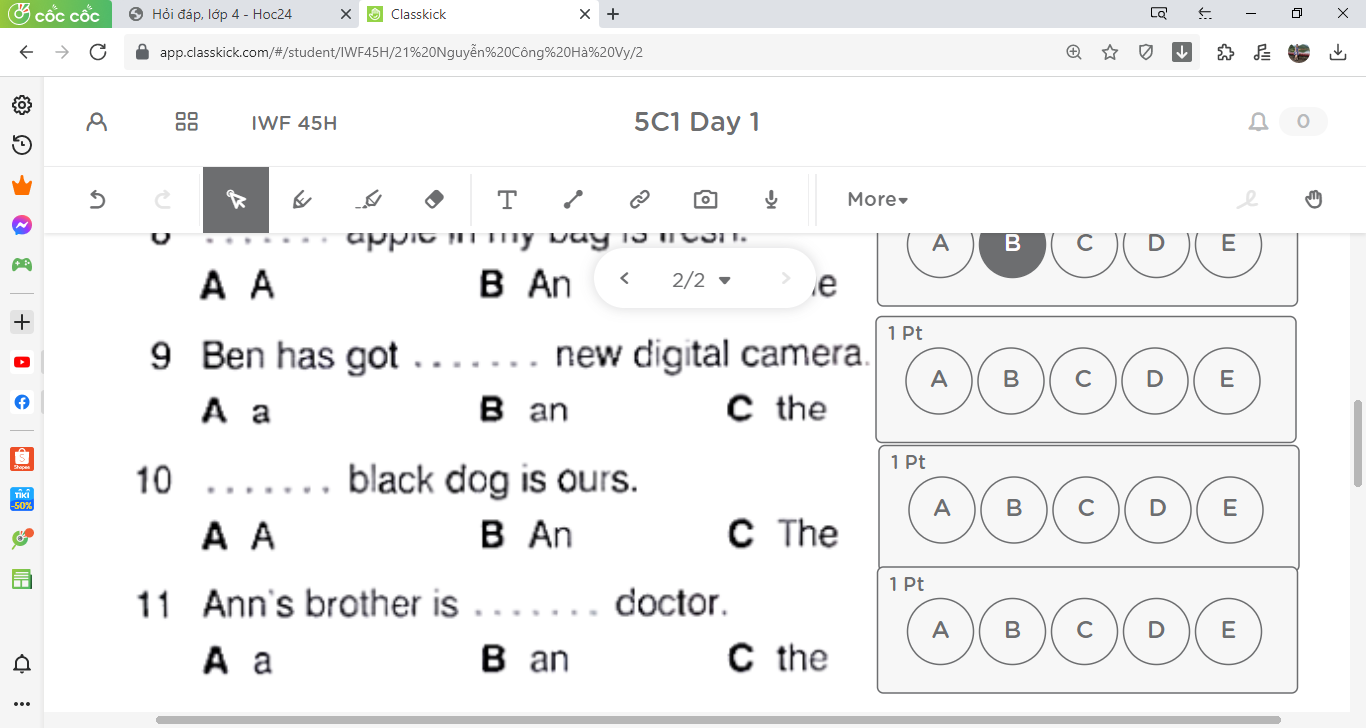Open browser extensions puzzle icon
The height and width of the screenshot is (728, 1366).
click(1225, 53)
